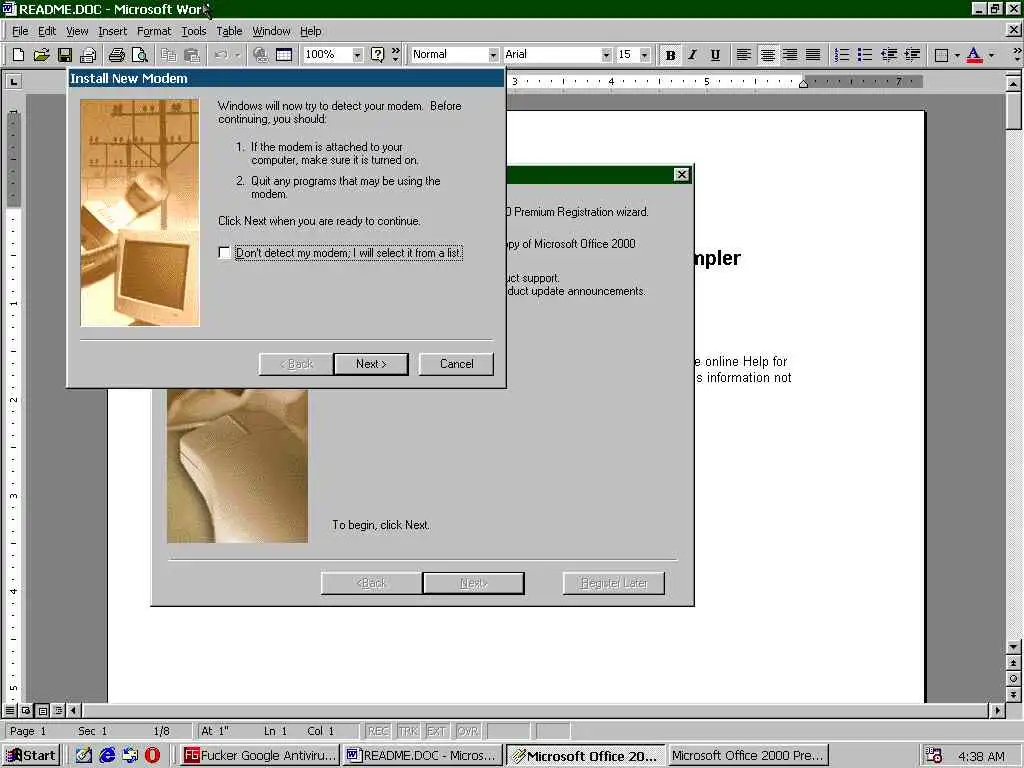Open the Table menu
Viewport: 1024px width, 768px height.
pyautogui.click(x=229, y=31)
